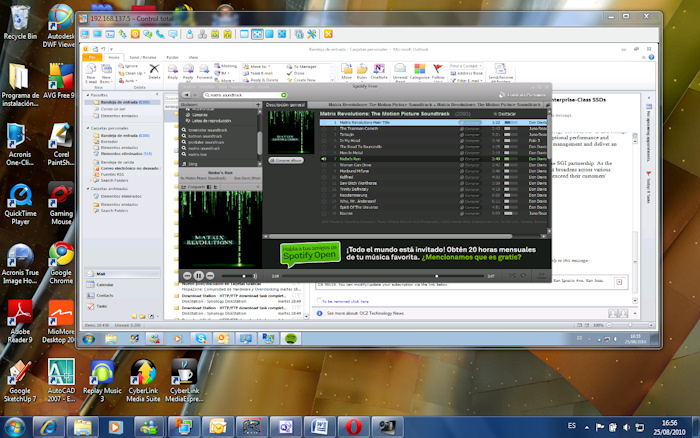The width and height of the screenshot is (700, 438).
Task: Go back to the previous Spotify track
Action: (x=186, y=275)
